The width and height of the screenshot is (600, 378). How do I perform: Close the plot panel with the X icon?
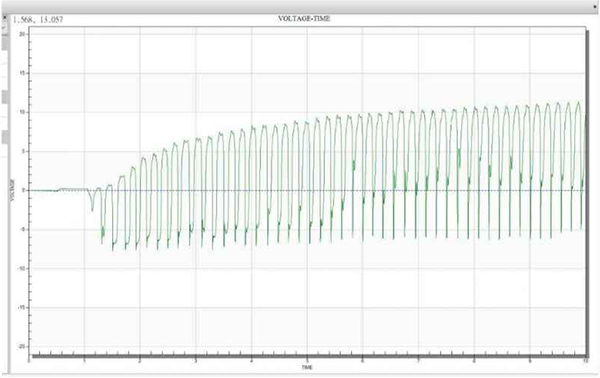[x=4, y=18]
